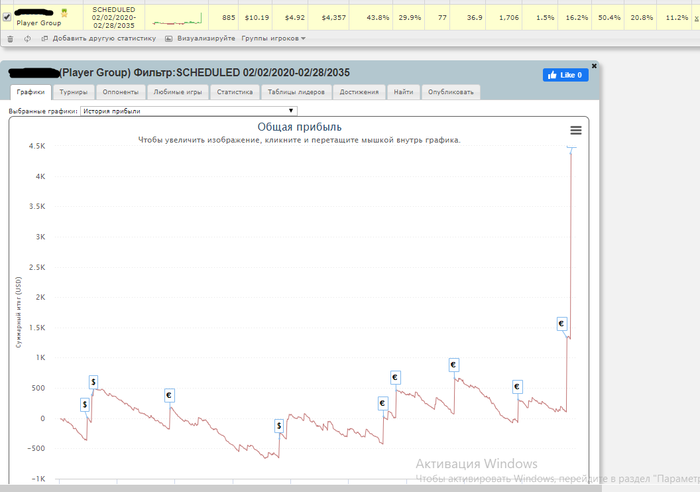Click the Facebook Like button

coord(566,75)
